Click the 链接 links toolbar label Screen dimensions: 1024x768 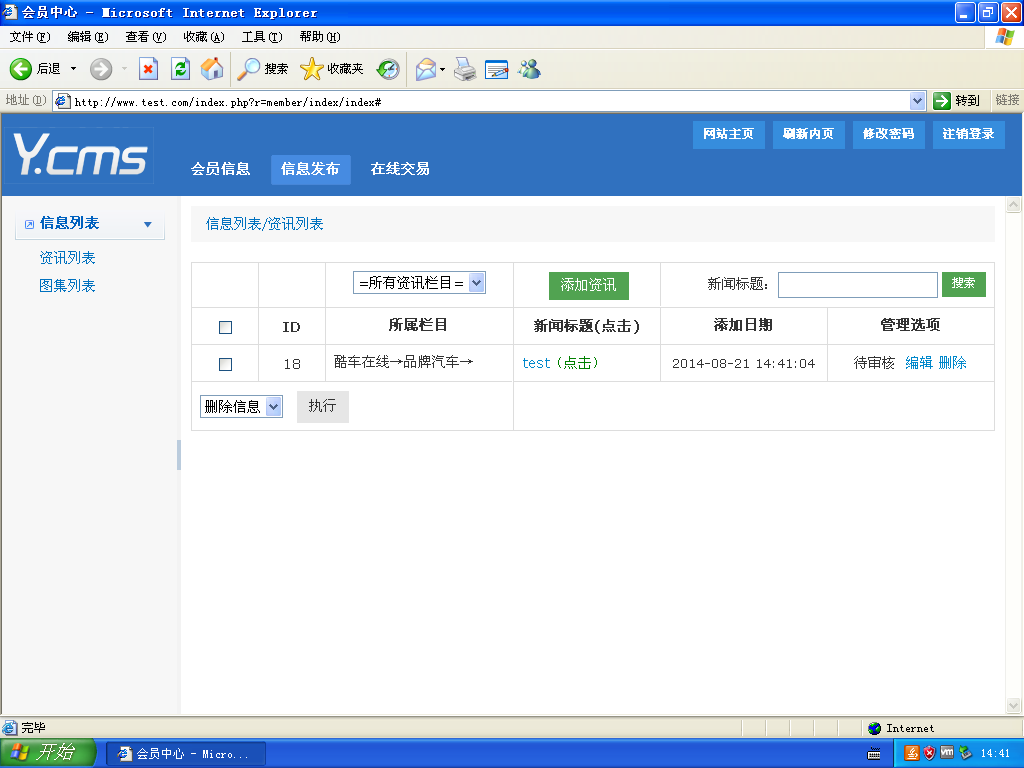tap(1007, 101)
